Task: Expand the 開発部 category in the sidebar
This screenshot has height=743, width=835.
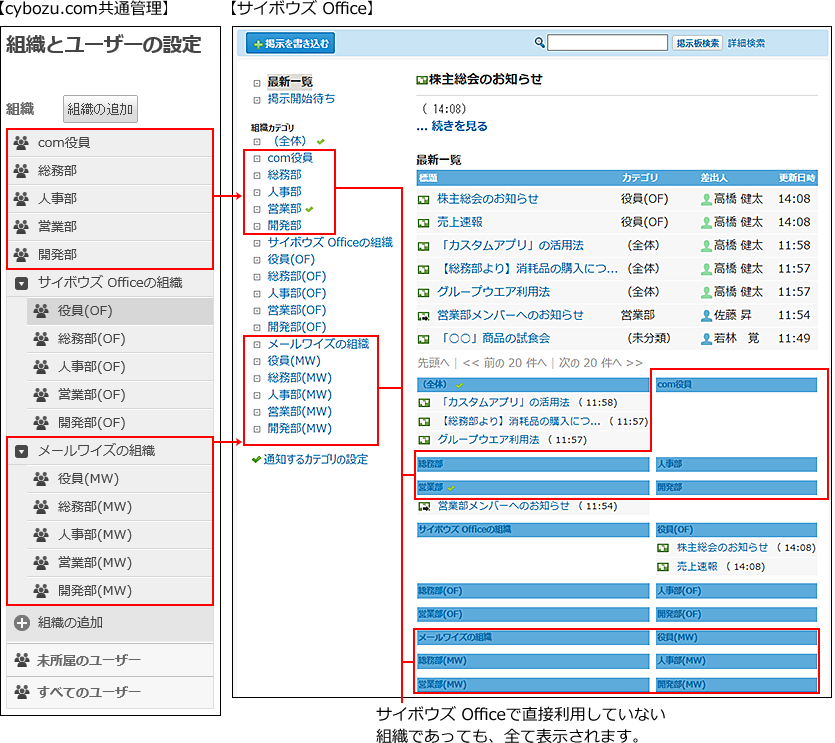Action: pos(257,226)
